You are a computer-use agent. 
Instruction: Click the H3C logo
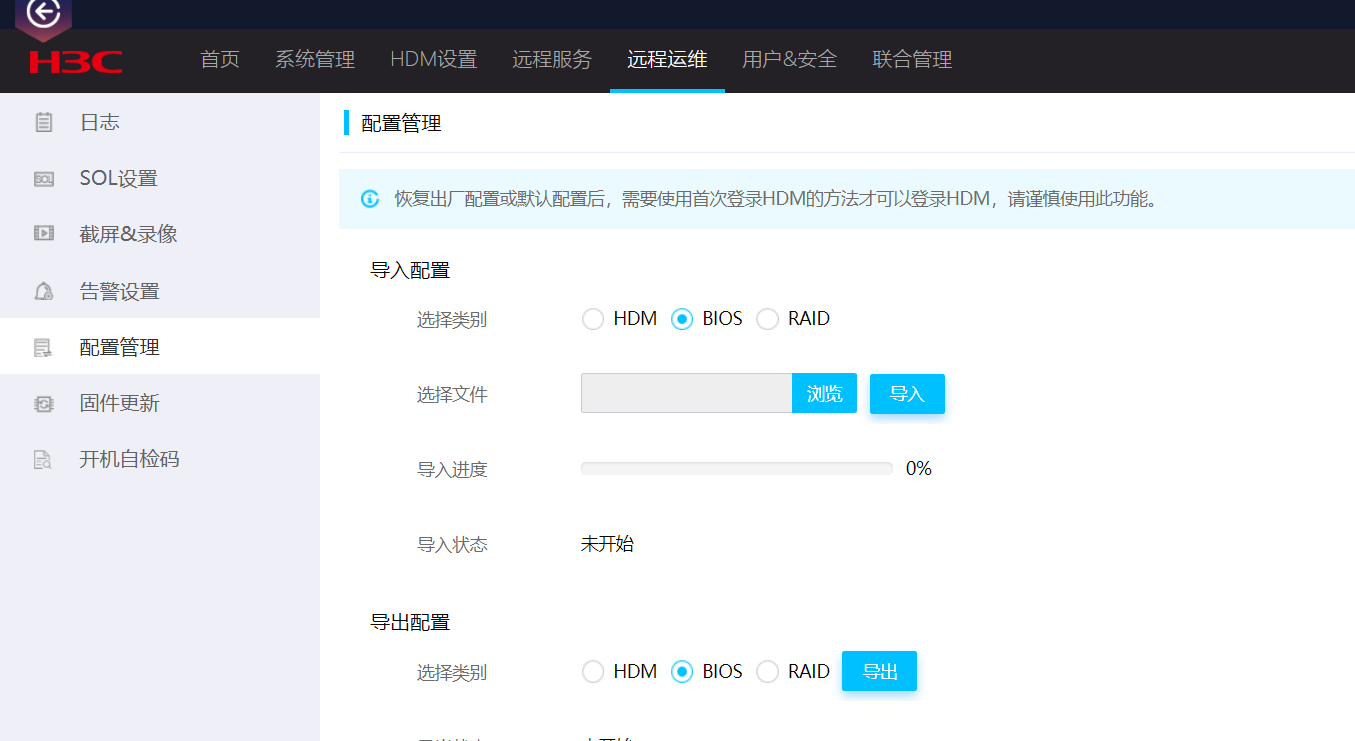point(76,61)
